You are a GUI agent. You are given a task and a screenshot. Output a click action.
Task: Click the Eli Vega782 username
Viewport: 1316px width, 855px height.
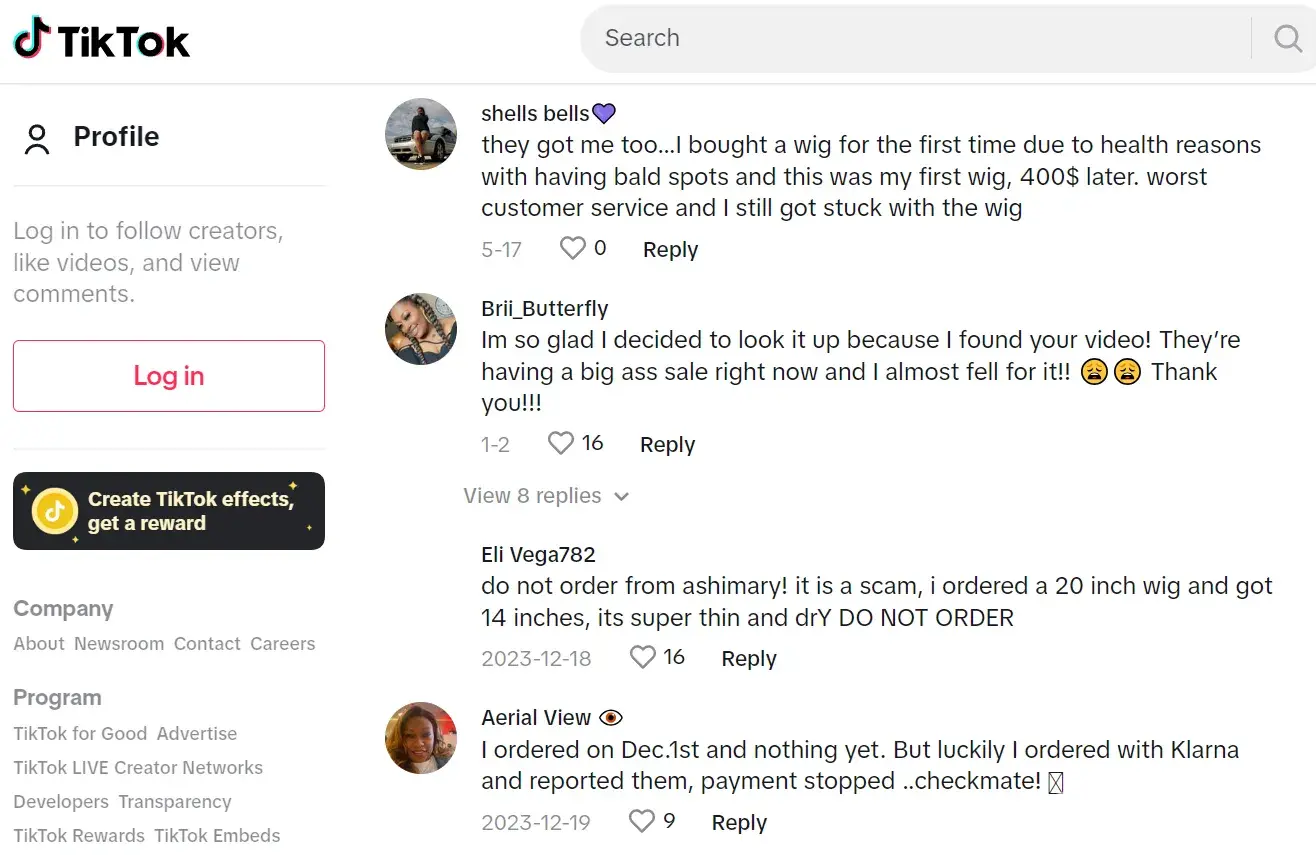pyautogui.click(x=538, y=554)
